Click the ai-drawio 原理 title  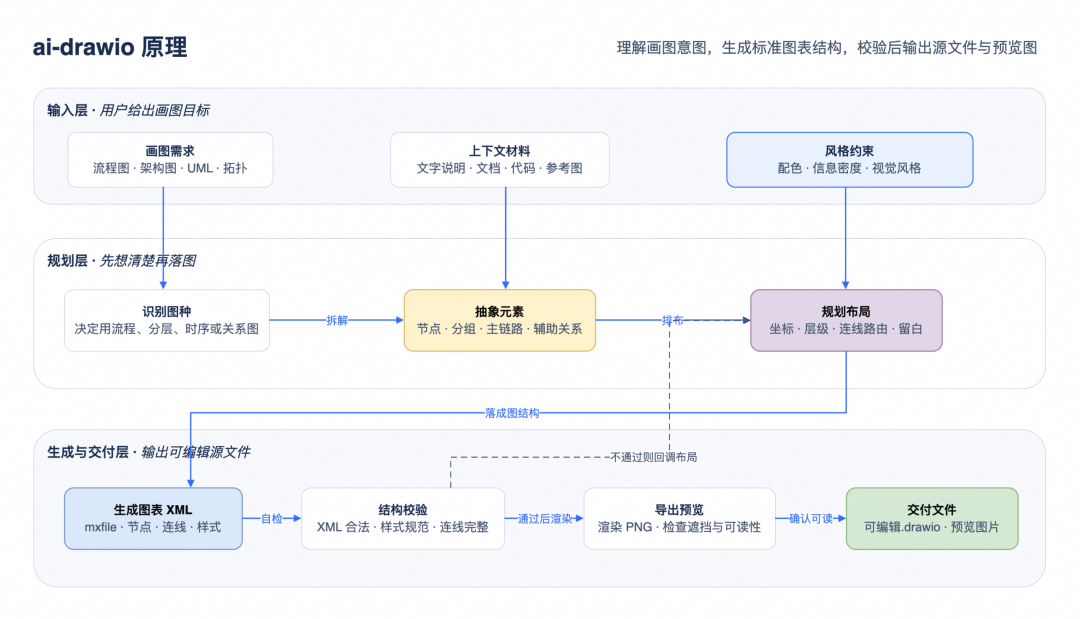click(110, 47)
